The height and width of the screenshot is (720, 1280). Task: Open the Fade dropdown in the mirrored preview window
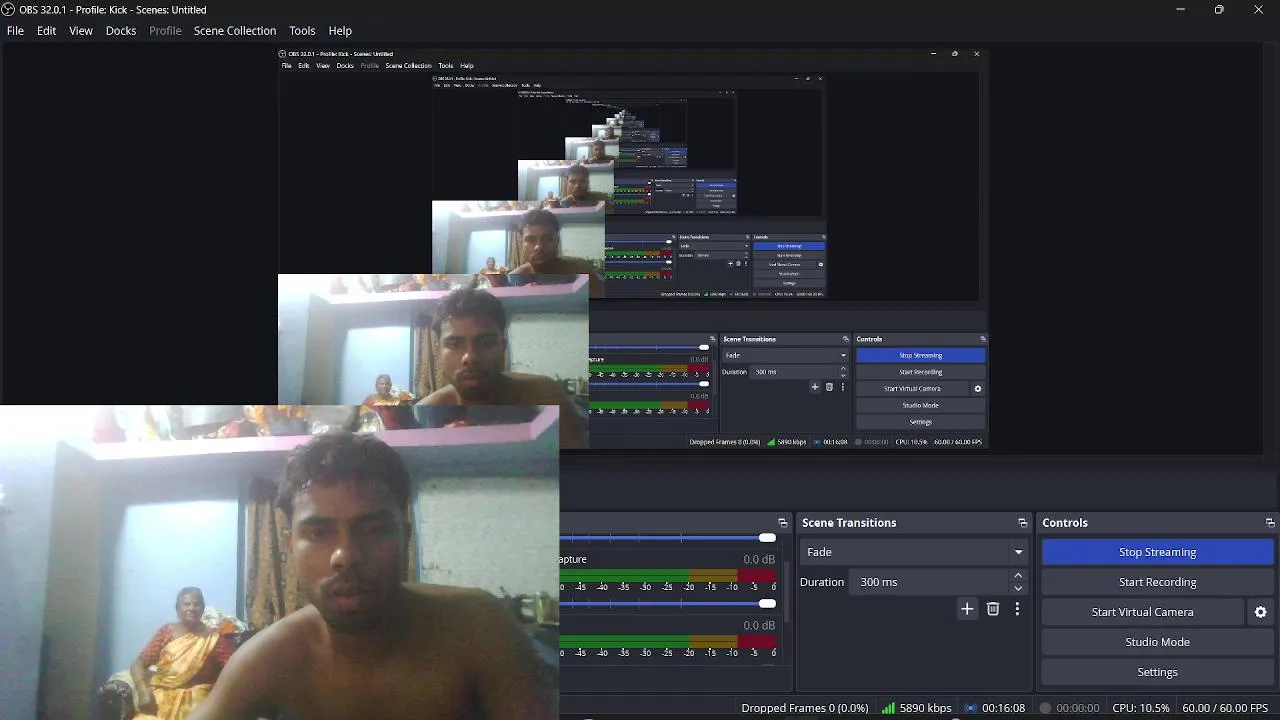(x=785, y=355)
